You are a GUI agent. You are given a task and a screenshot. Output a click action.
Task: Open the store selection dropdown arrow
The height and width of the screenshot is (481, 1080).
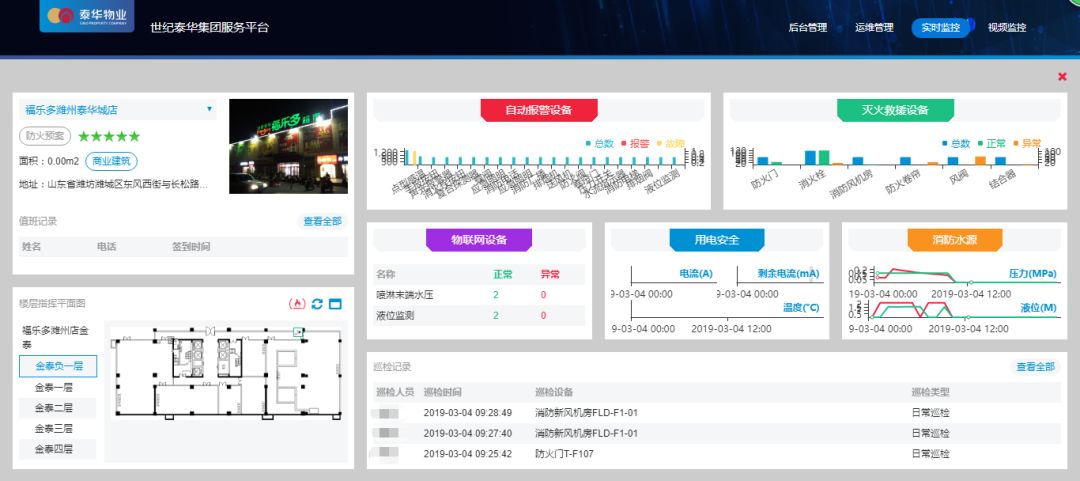(209, 109)
